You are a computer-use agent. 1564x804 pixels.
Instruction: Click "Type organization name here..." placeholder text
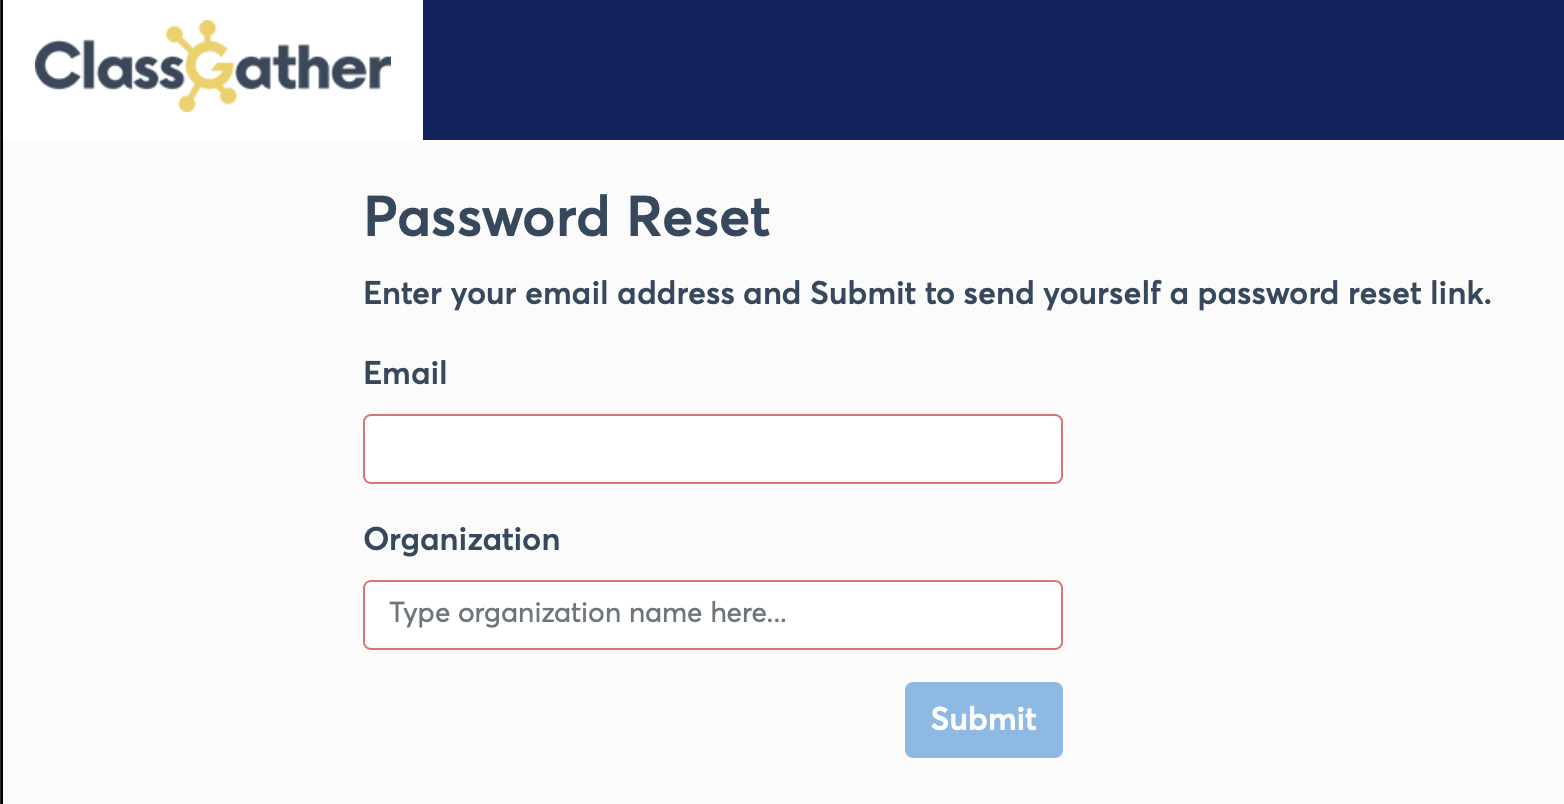click(x=588, y=613)
